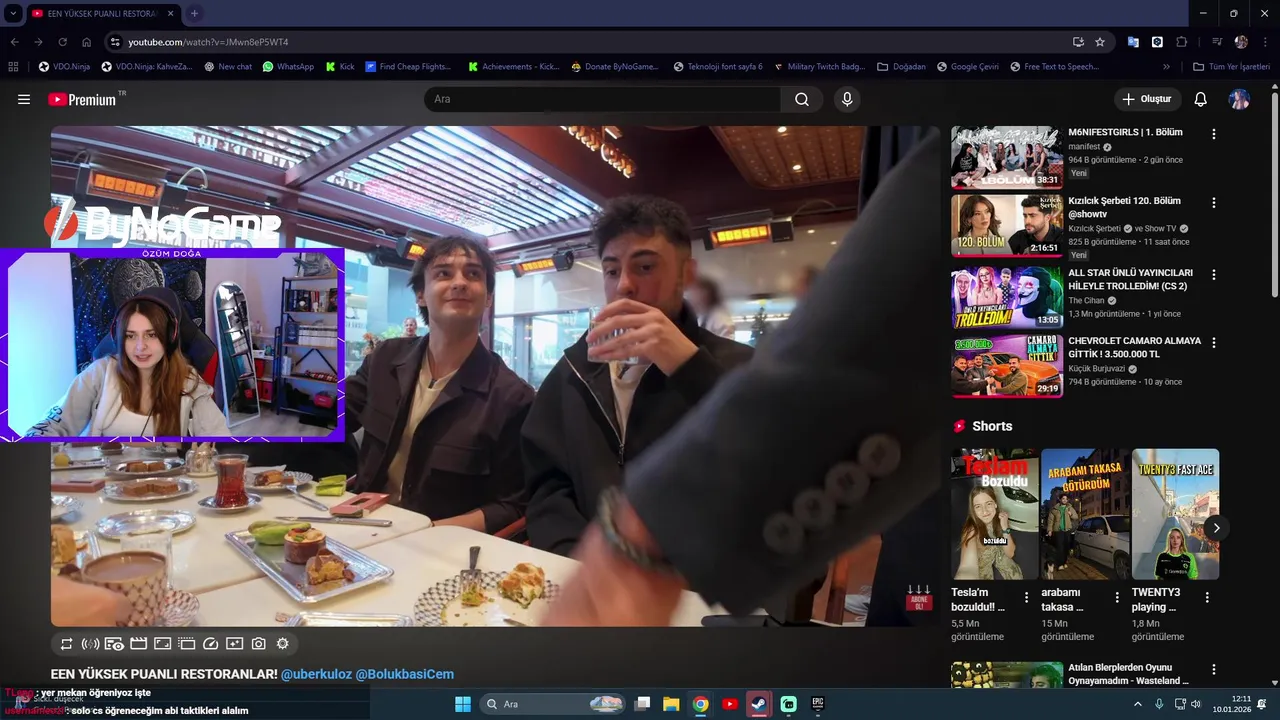Open the Google Çeviri bookmark
Viewport: 1280px width, 720px height.
(x=967, y=67)
